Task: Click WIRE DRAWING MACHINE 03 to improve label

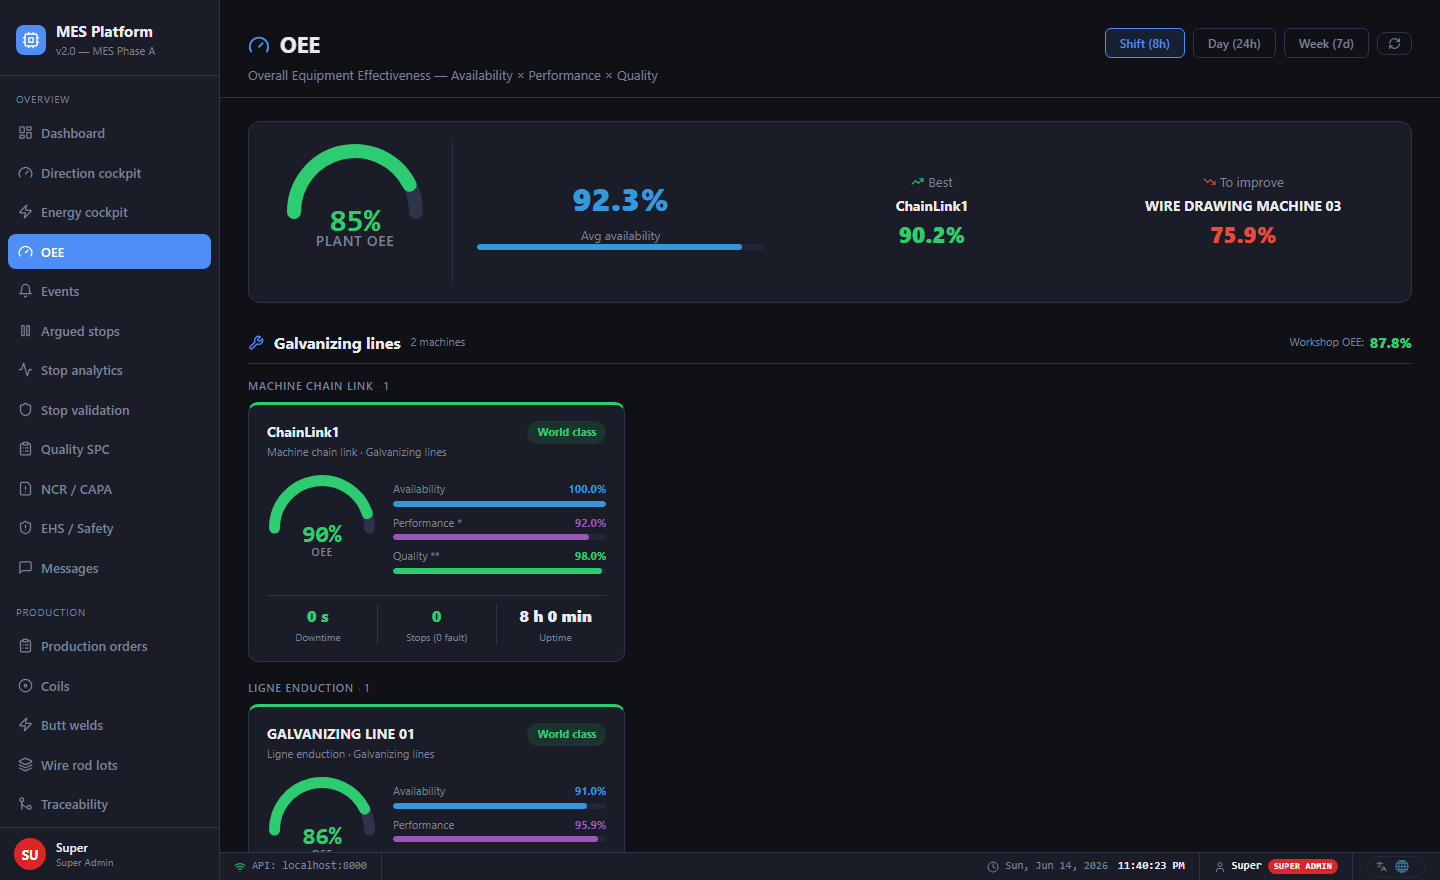Action: coord(1243,206)
